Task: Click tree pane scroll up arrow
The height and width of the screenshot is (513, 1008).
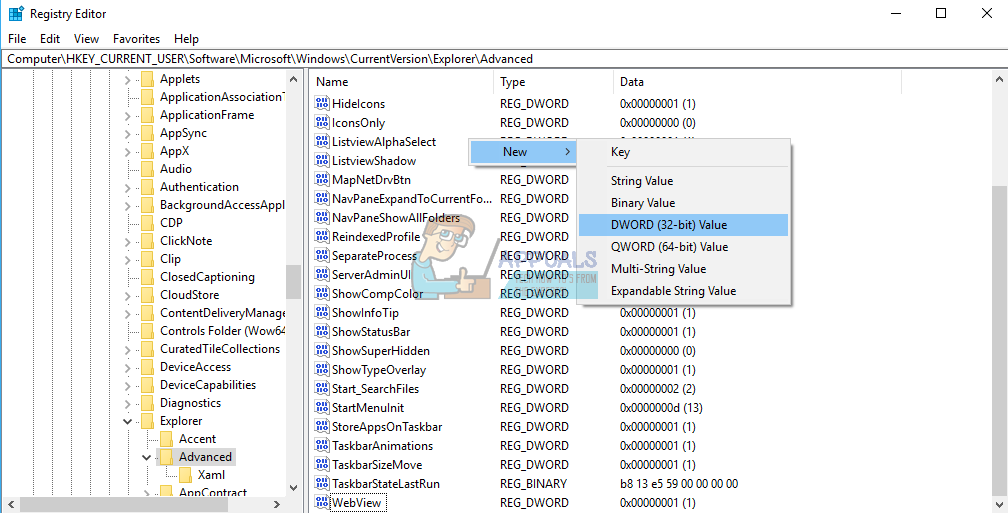Action: tap(294, 80)
